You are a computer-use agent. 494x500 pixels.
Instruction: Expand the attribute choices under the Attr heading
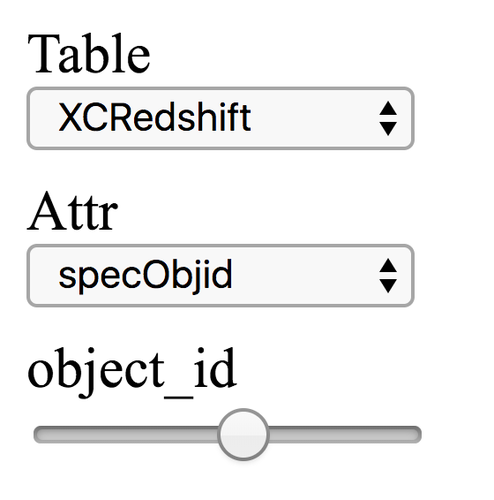tap(220, 276)
